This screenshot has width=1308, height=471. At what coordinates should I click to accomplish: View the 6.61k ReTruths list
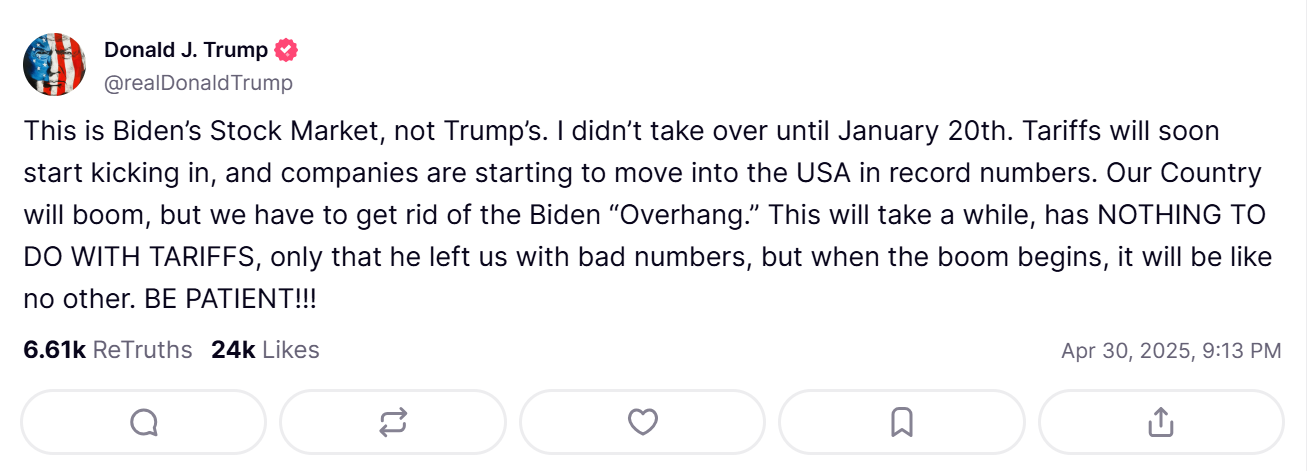click(x=107, y=350)
